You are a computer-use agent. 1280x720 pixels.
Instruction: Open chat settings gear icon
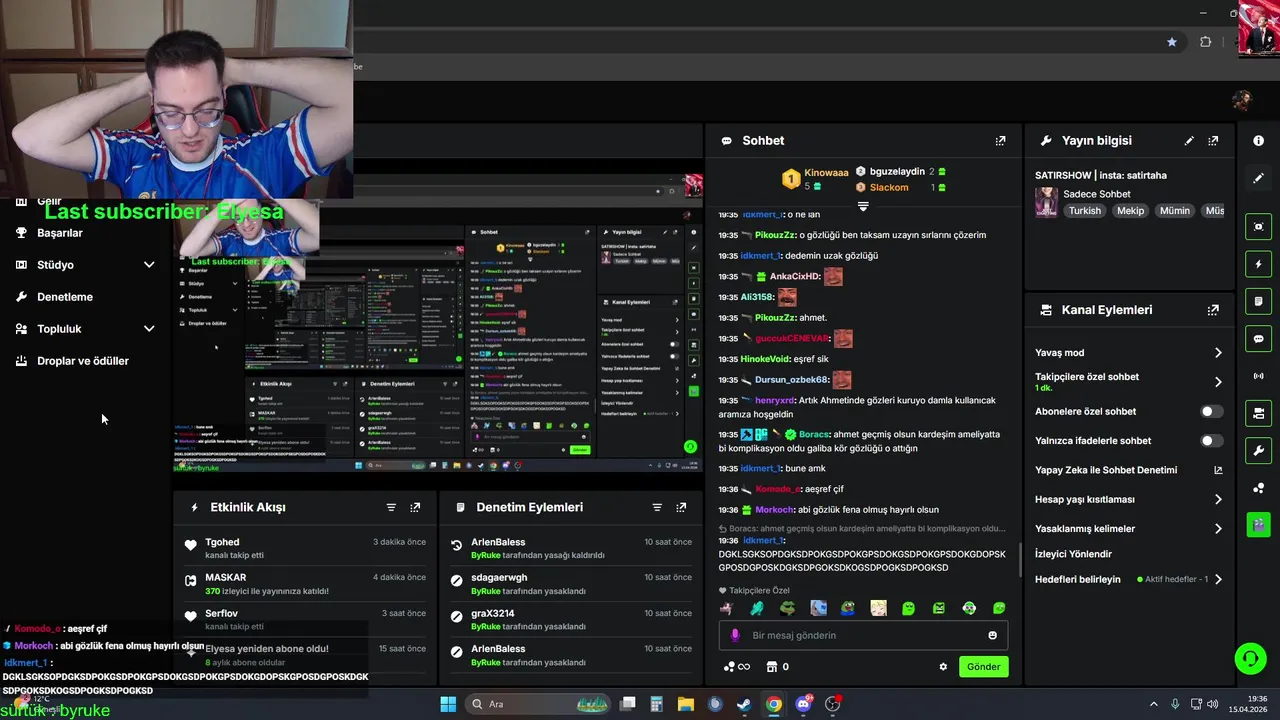[x=943, y=667]
